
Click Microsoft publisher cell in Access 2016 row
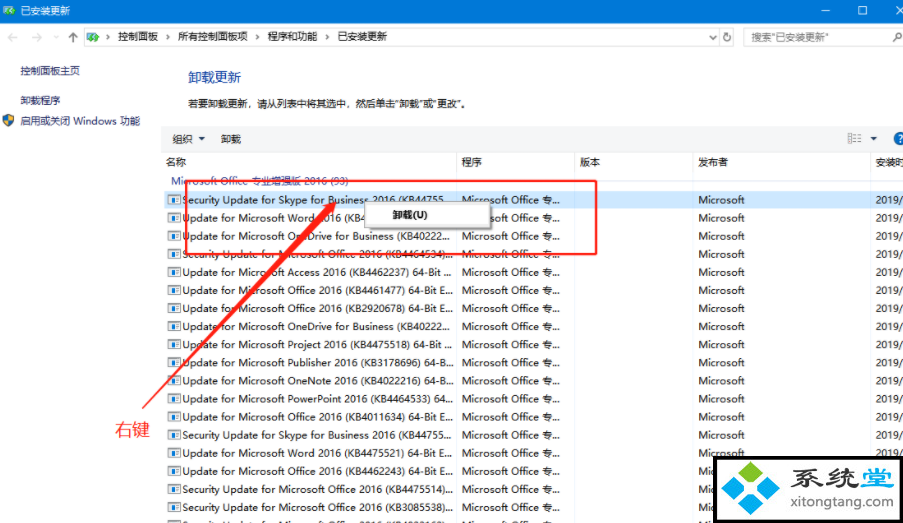click(x=721, y=272)
